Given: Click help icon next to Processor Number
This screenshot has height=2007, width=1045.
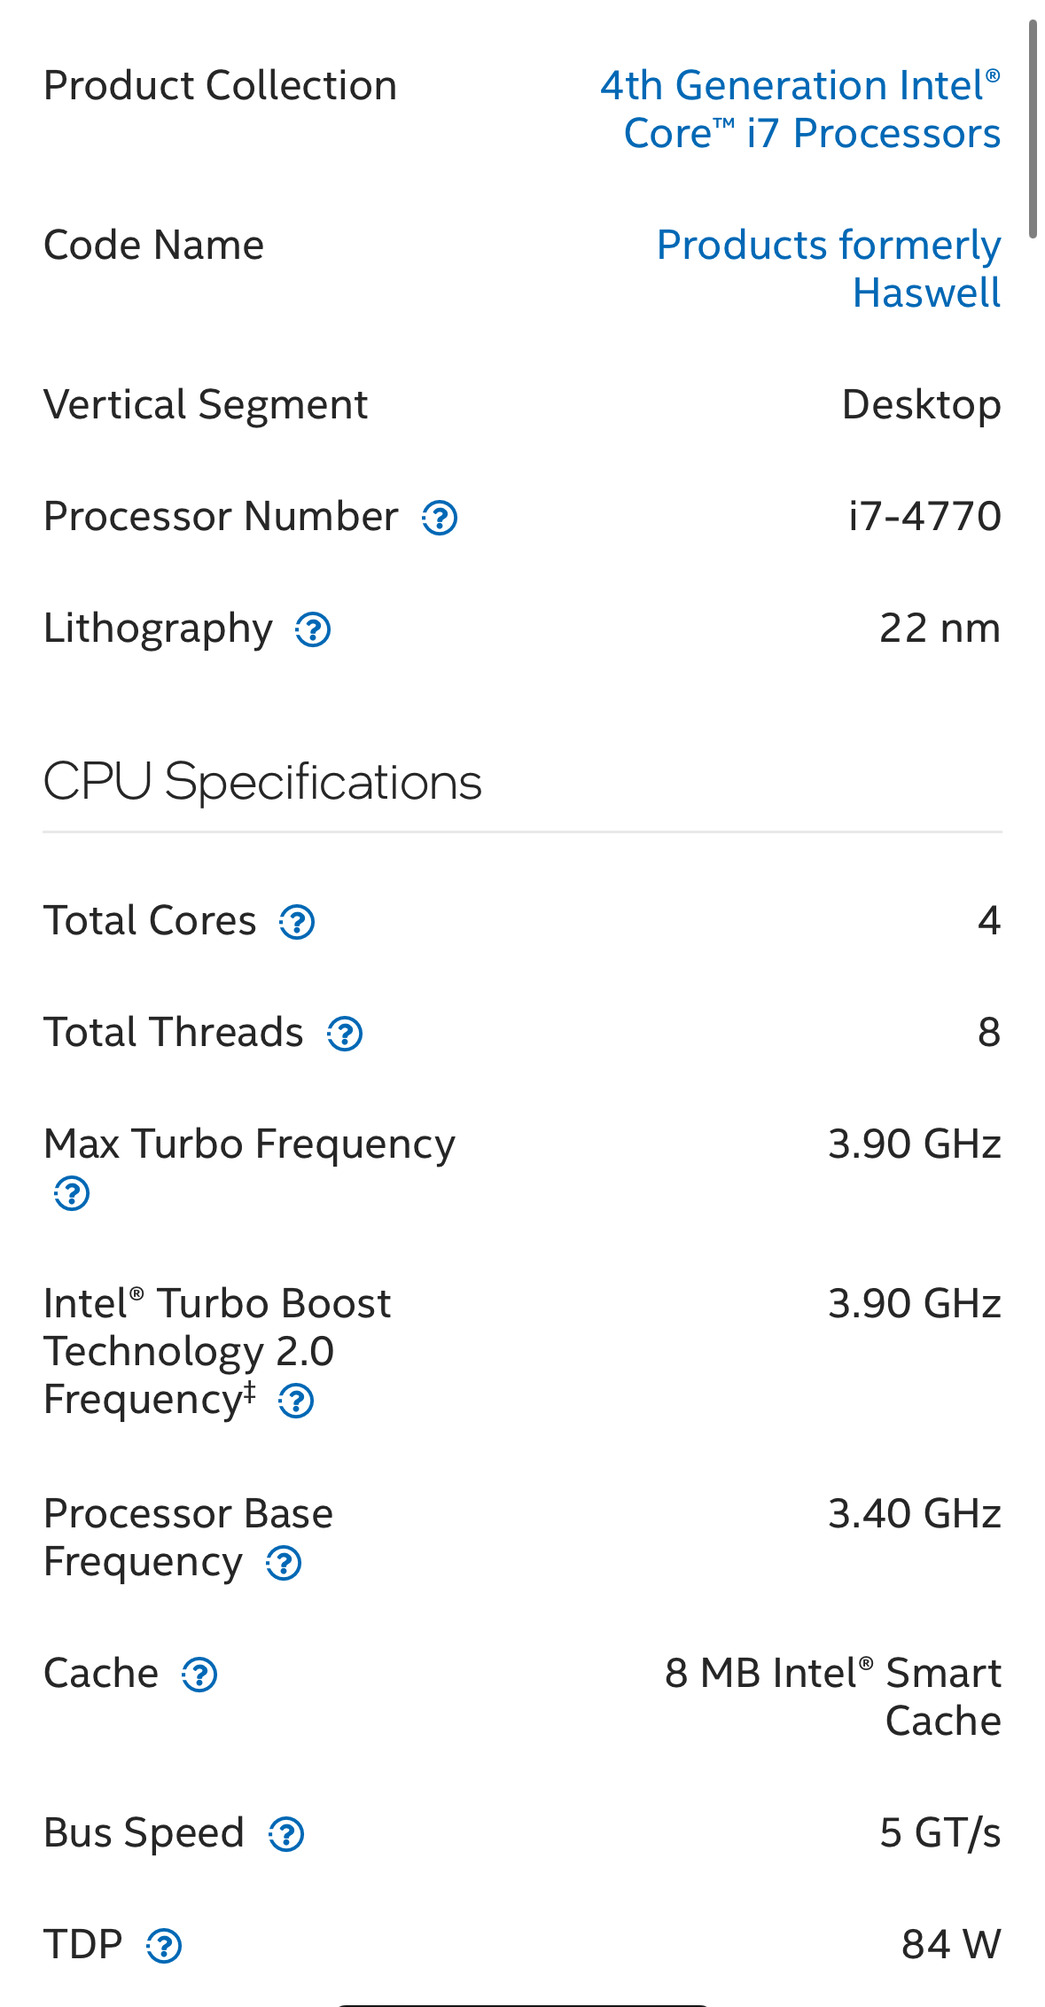Looking at the screenshot, I should coord(439,518).
